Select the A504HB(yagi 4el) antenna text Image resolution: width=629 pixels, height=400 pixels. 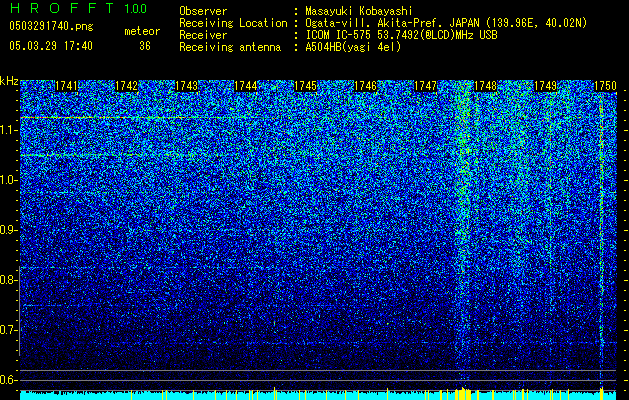(x=353, y=47)
